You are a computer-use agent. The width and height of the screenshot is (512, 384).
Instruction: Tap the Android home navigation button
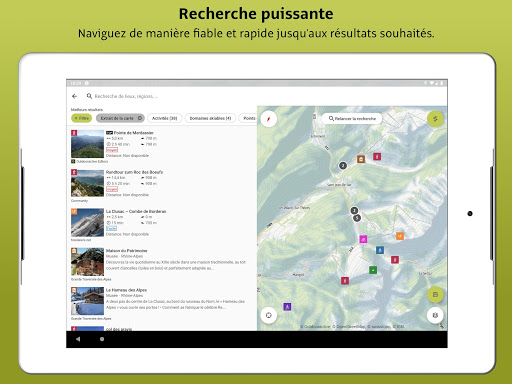tap(102, 339)
